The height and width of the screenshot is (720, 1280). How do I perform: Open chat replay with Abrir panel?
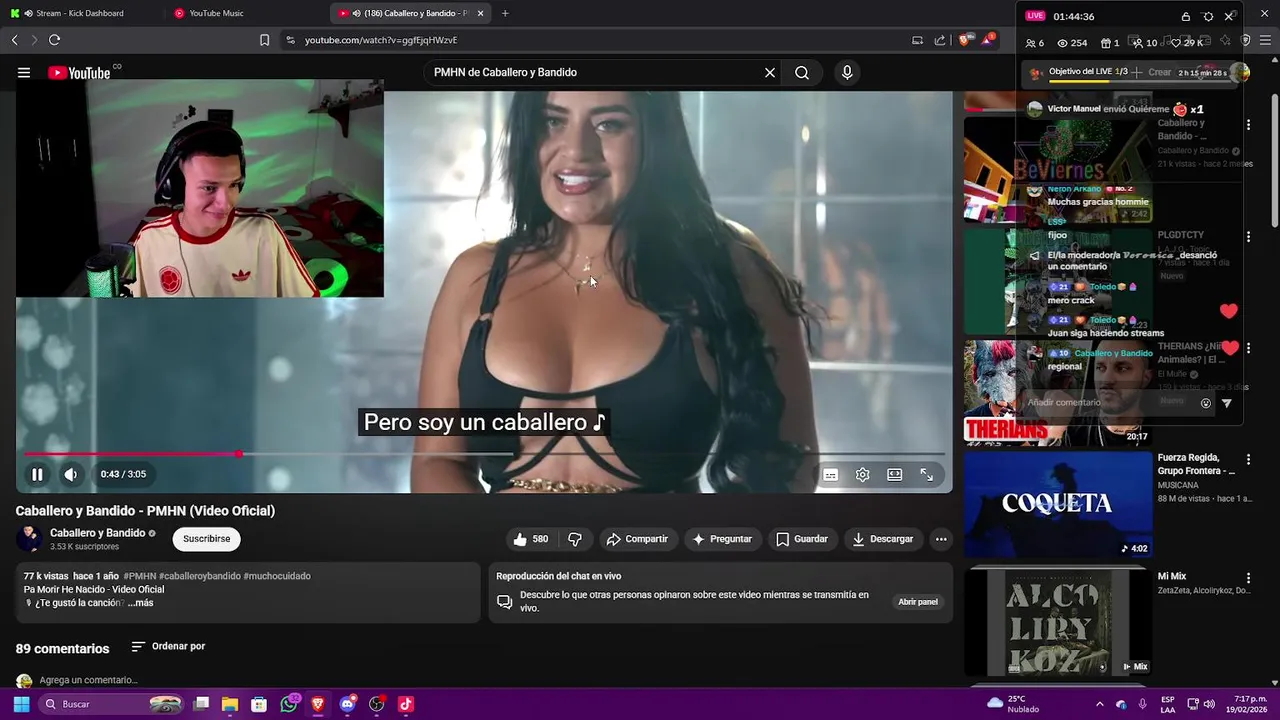click(918, 602)
